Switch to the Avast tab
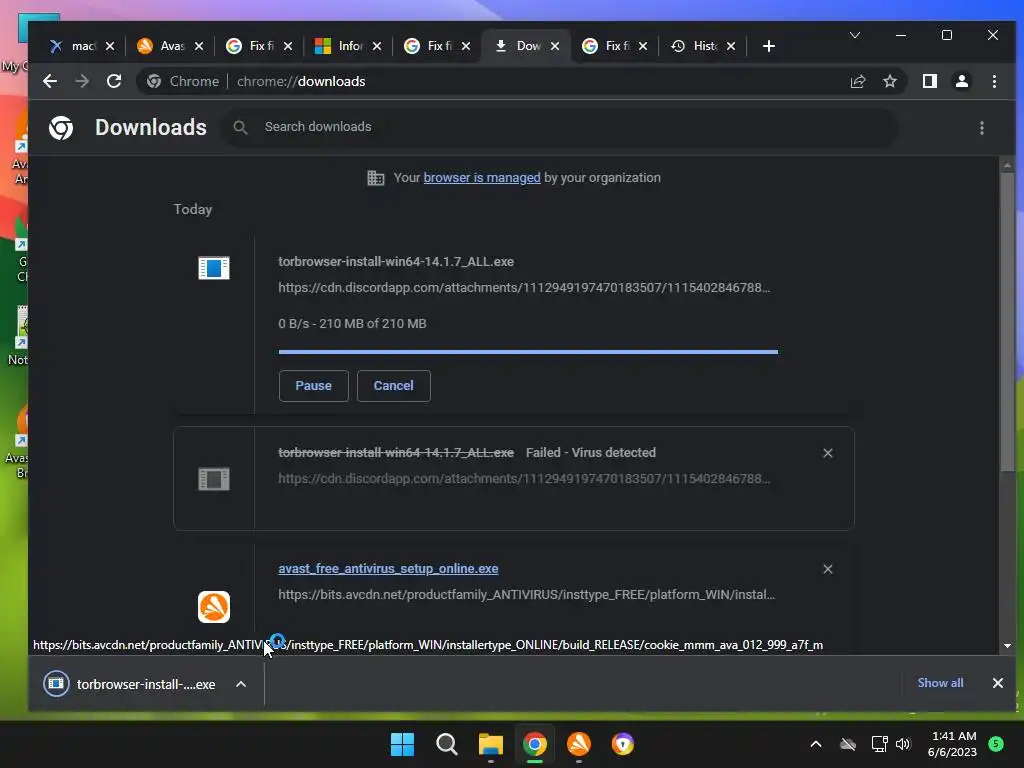This screenshot has width=1024, height=768. tap(171, 46)
